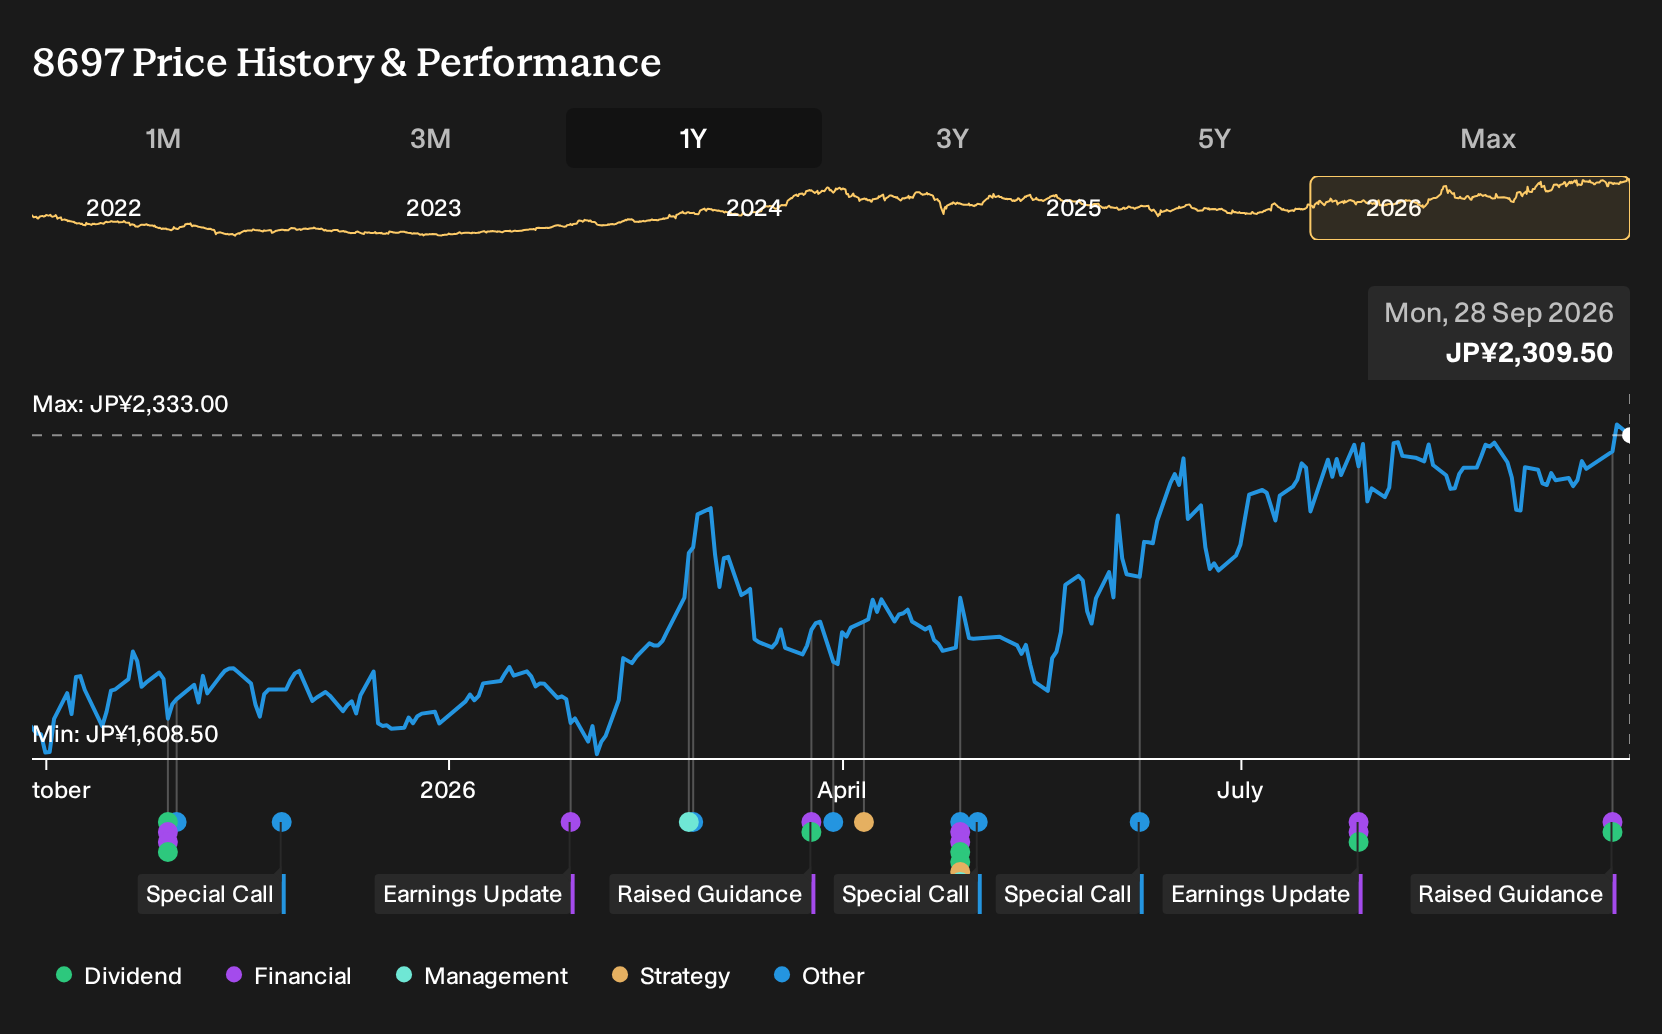Screen dimensions: 1662x1034
Task: Toggle the Strategy legend filter
Action: [671, 976]
